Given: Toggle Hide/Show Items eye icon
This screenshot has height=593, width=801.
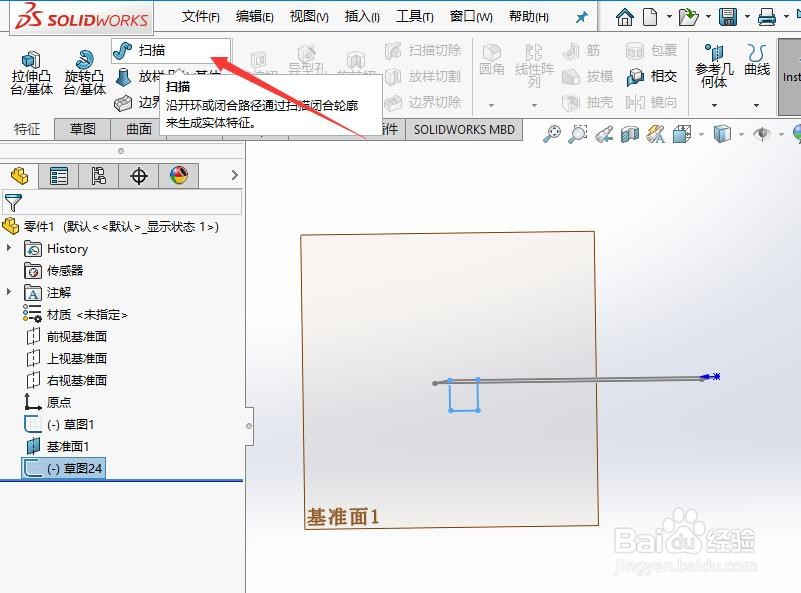Looking at the screenshot, I should (762, 134).
